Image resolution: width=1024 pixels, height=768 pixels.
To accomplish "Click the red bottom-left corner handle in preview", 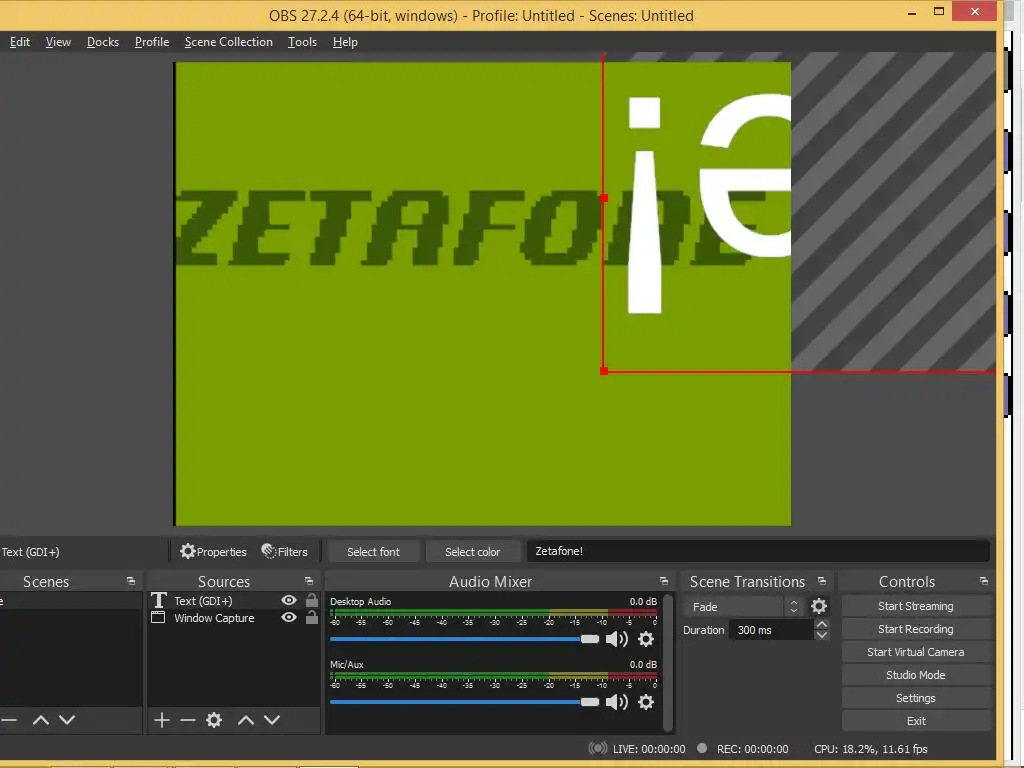I will [x=603, y=371].
